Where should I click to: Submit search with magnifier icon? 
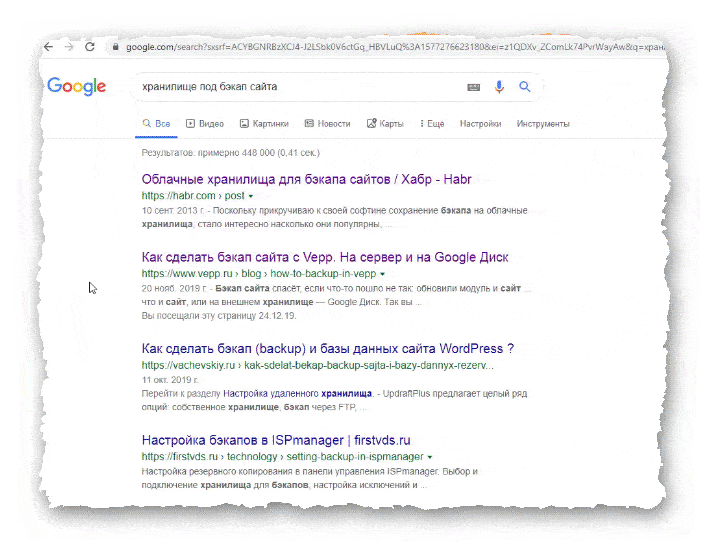click(524, 87)
